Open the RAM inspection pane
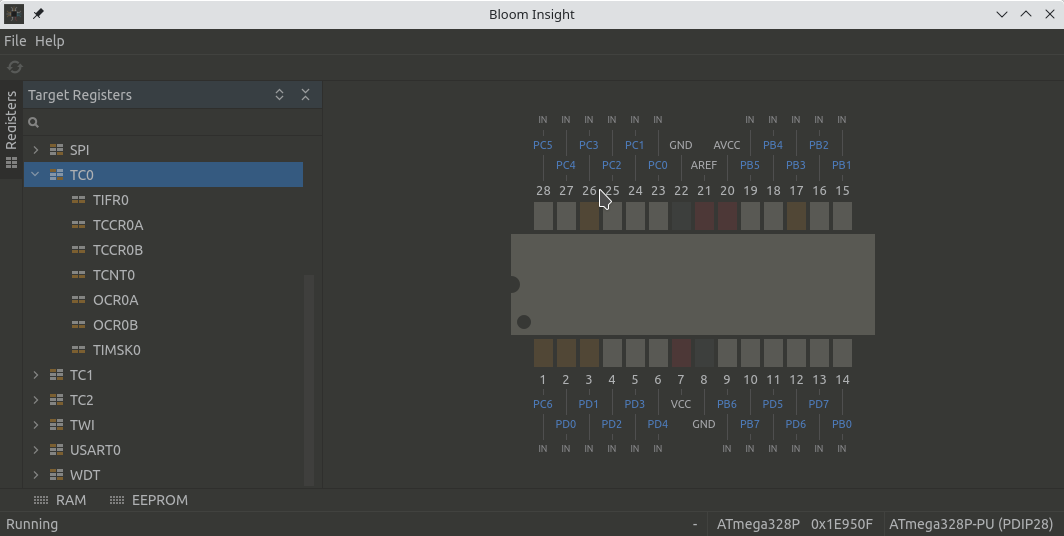This screenshot has height=536, width=1064. tap(60, 500)
